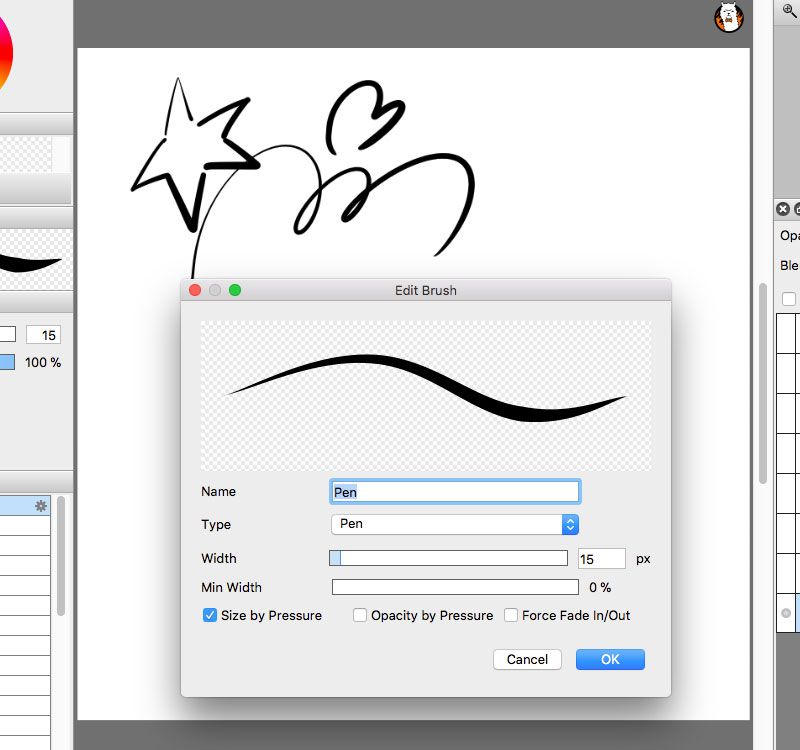Toggle the checkbox under Blend in the layer panel
The height and width of the screenshot is (750, 800).
789,298
